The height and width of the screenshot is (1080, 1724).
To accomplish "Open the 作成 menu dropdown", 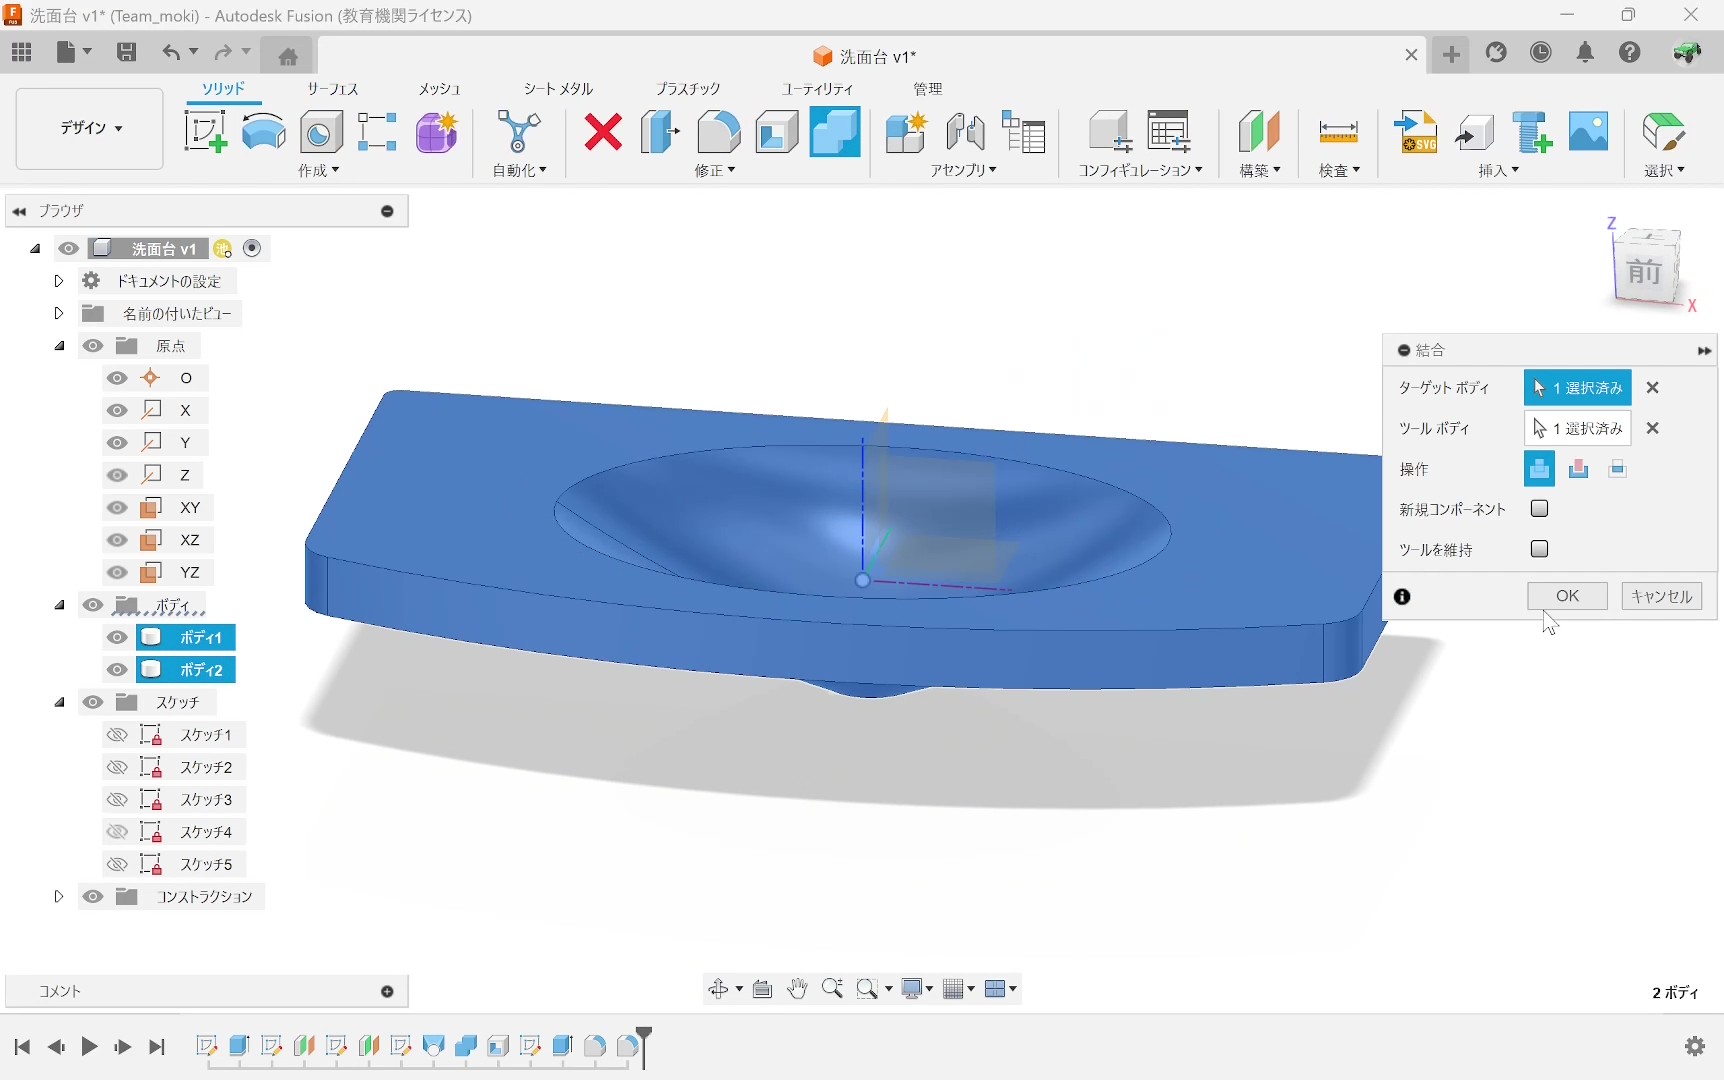I will [319, 170].
